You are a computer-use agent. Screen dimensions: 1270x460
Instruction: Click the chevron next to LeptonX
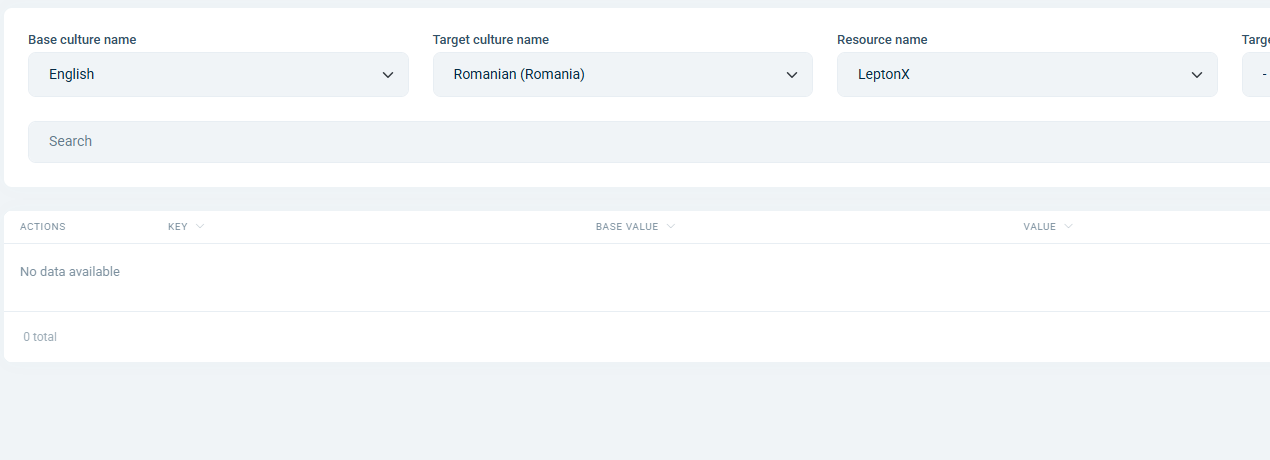pos(1197,75)
